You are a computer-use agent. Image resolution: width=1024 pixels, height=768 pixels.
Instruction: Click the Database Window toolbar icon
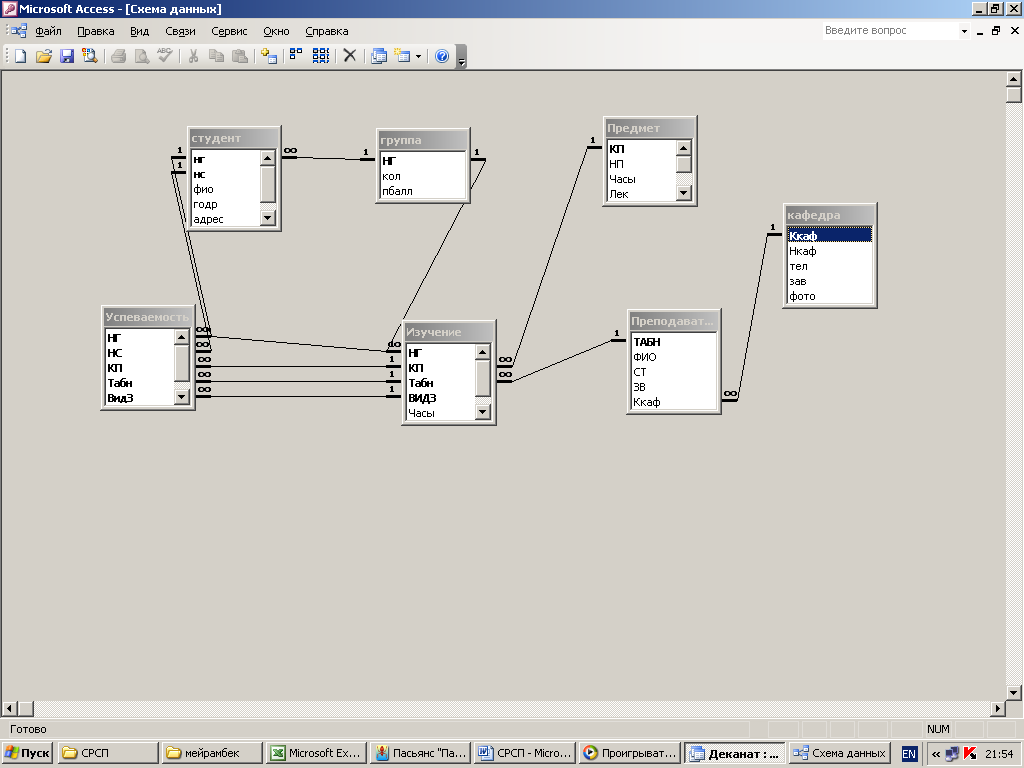click(379, 56)
